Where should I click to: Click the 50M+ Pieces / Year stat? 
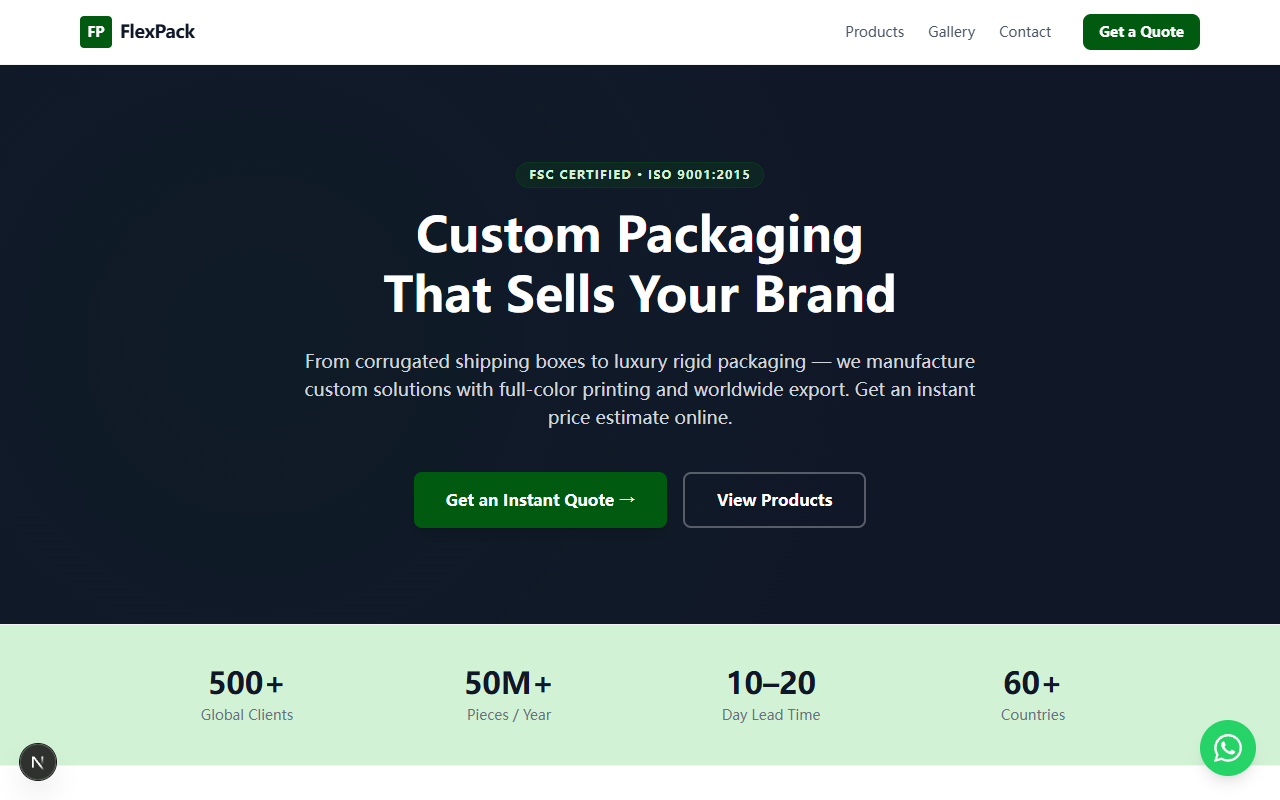click(509, 695)
